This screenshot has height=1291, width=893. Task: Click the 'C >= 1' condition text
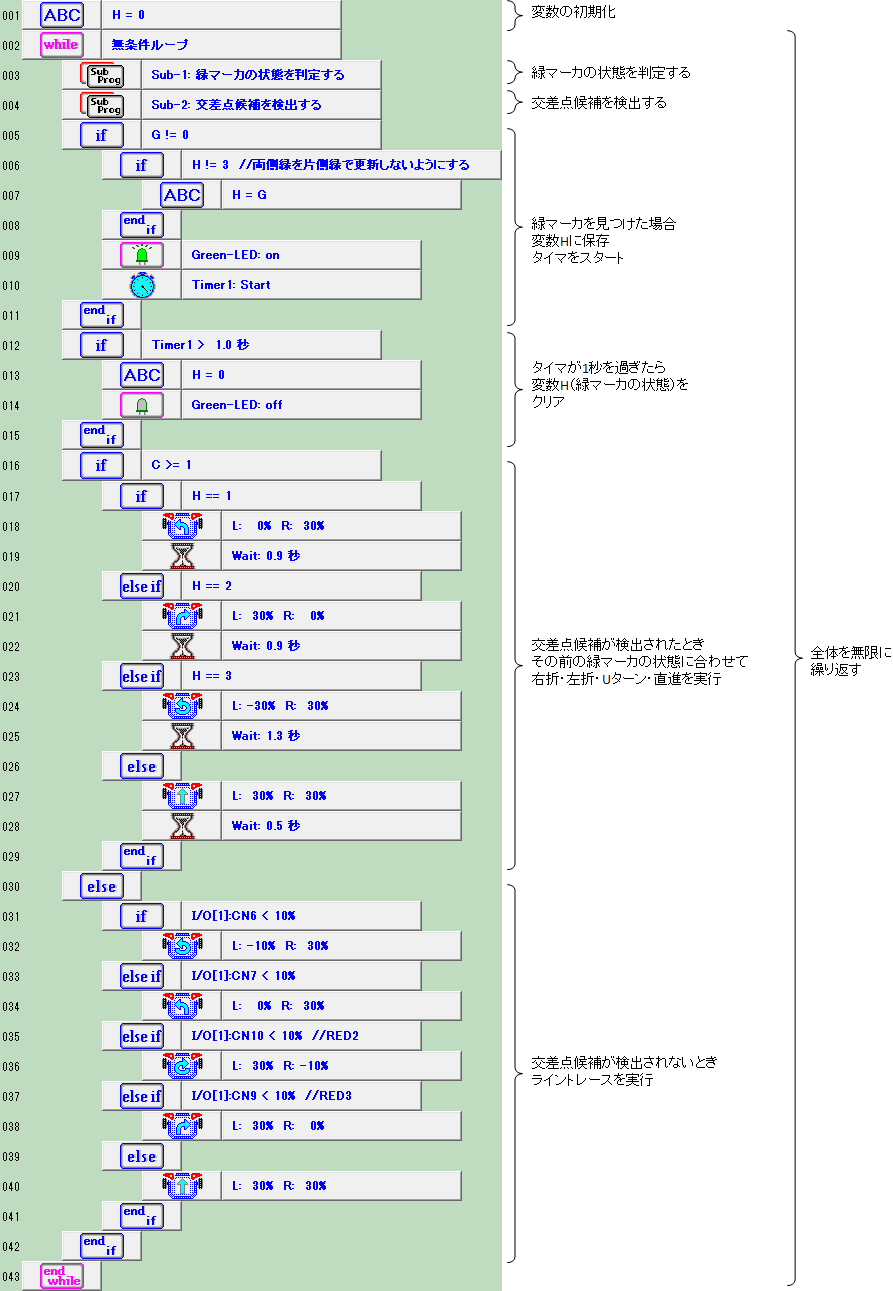[x=171, y=465]
